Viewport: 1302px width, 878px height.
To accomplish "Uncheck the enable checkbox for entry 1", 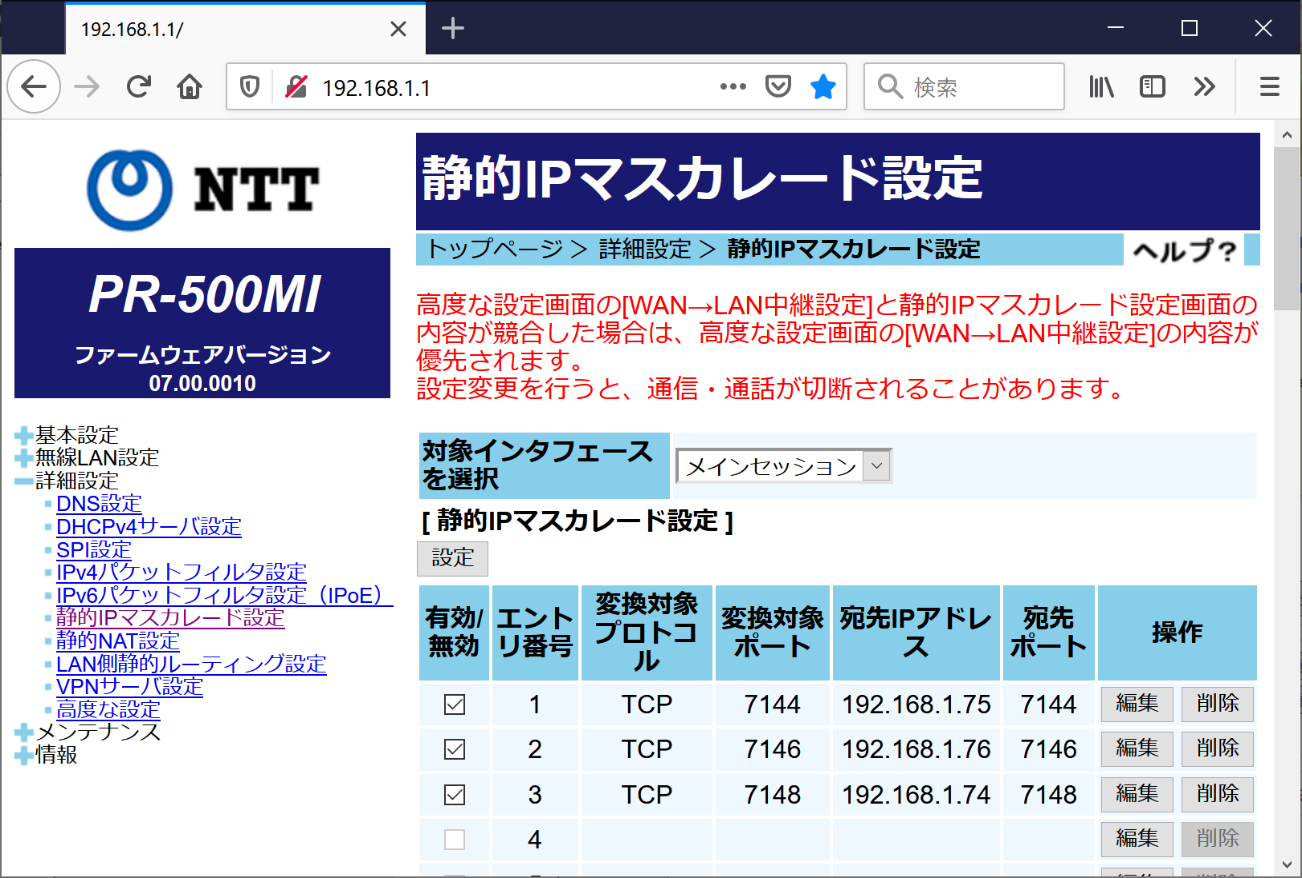I will click(x=454, y=705).
